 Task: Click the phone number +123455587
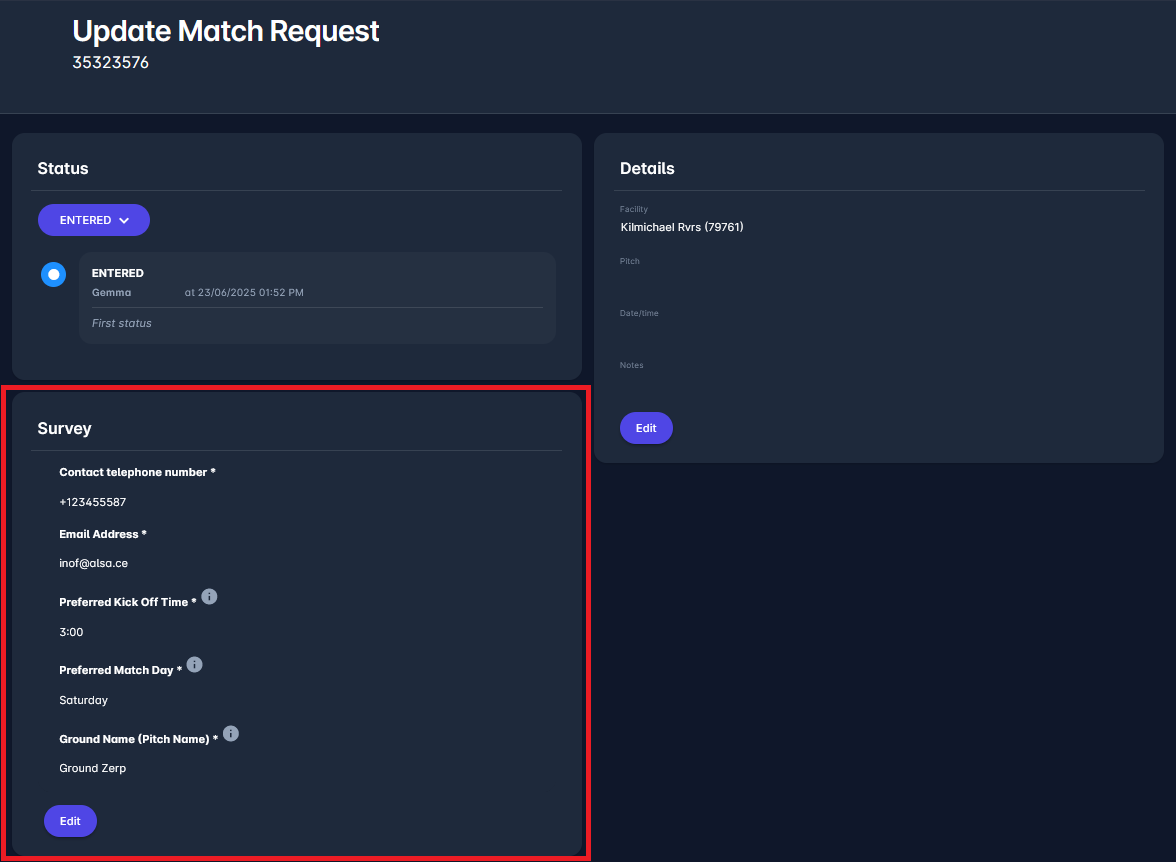pyautogui.click(x=93, y=502)
